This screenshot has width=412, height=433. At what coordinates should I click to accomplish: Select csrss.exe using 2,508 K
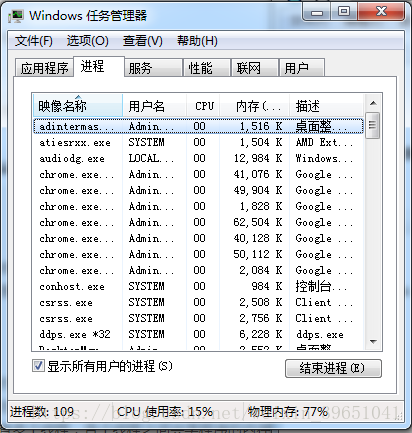[198, 302]
